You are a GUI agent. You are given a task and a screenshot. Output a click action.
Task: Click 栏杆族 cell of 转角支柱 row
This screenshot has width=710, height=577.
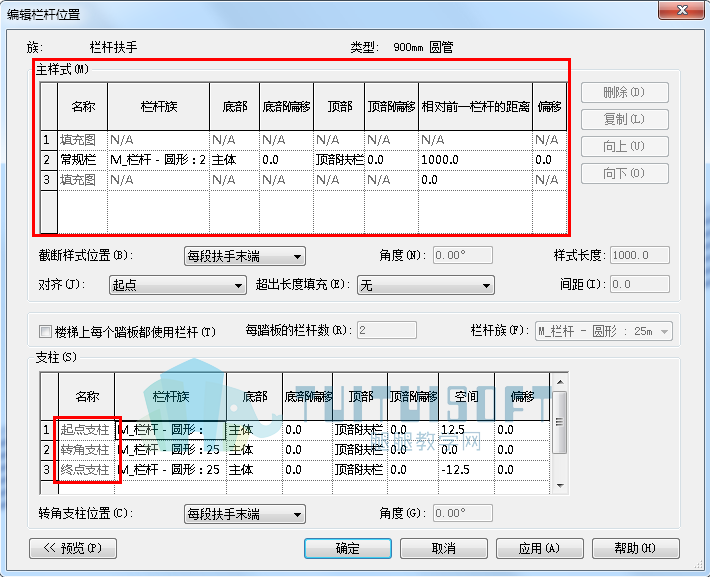coord(170,450)
